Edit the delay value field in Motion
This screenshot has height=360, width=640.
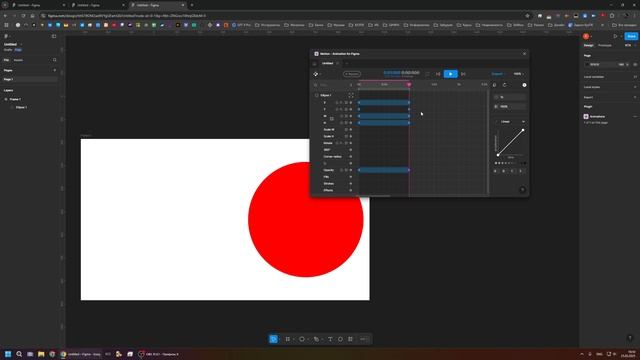[x=510, y=97]
